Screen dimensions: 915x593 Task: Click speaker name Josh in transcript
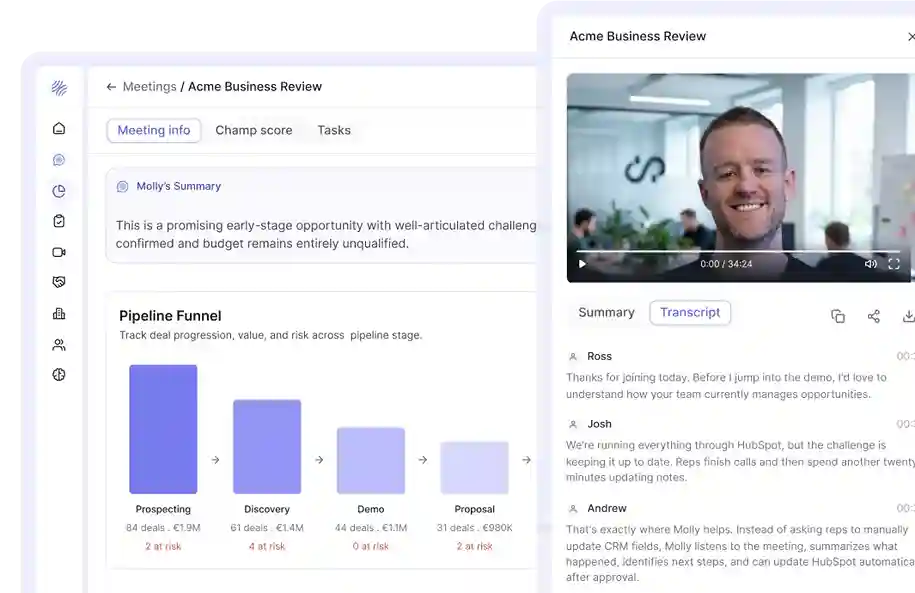point(599,424)
